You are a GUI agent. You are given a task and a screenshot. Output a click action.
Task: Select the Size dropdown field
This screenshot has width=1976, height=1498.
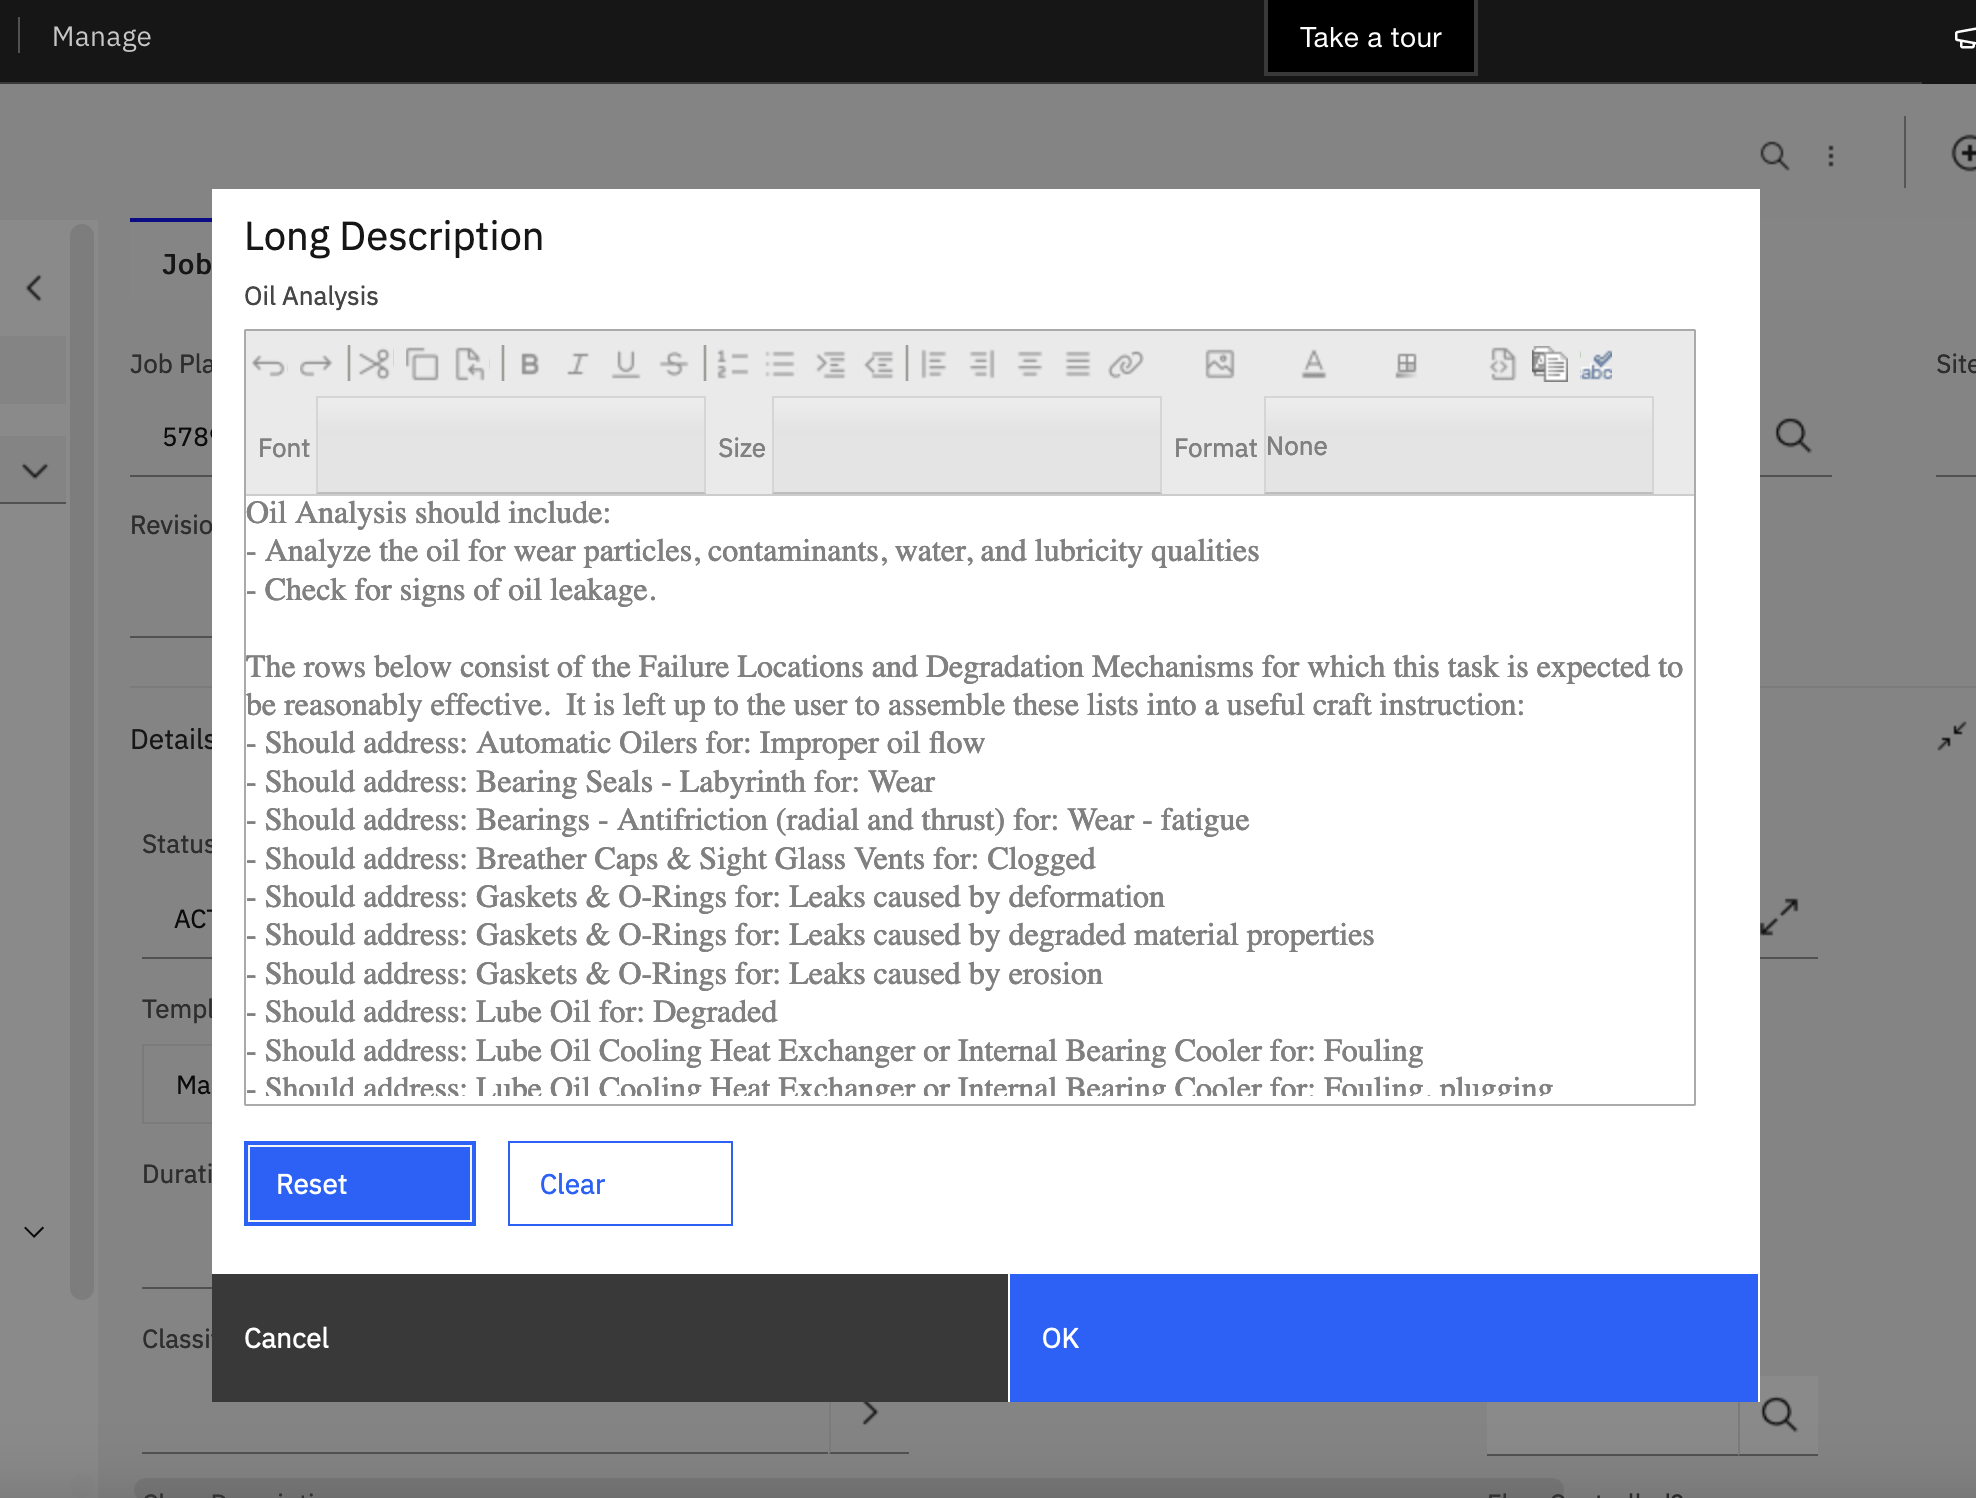964,445
